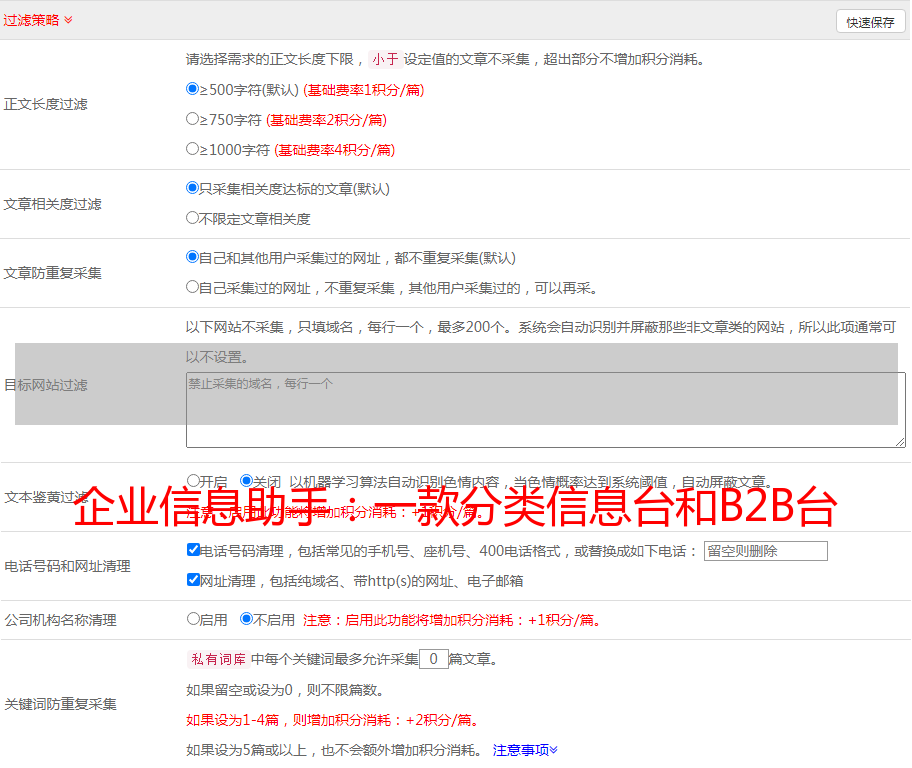This screenshot has width=912, height=768.
Task: Toggle the 电话号码清理 checkbox
Action: click(194, 550)
